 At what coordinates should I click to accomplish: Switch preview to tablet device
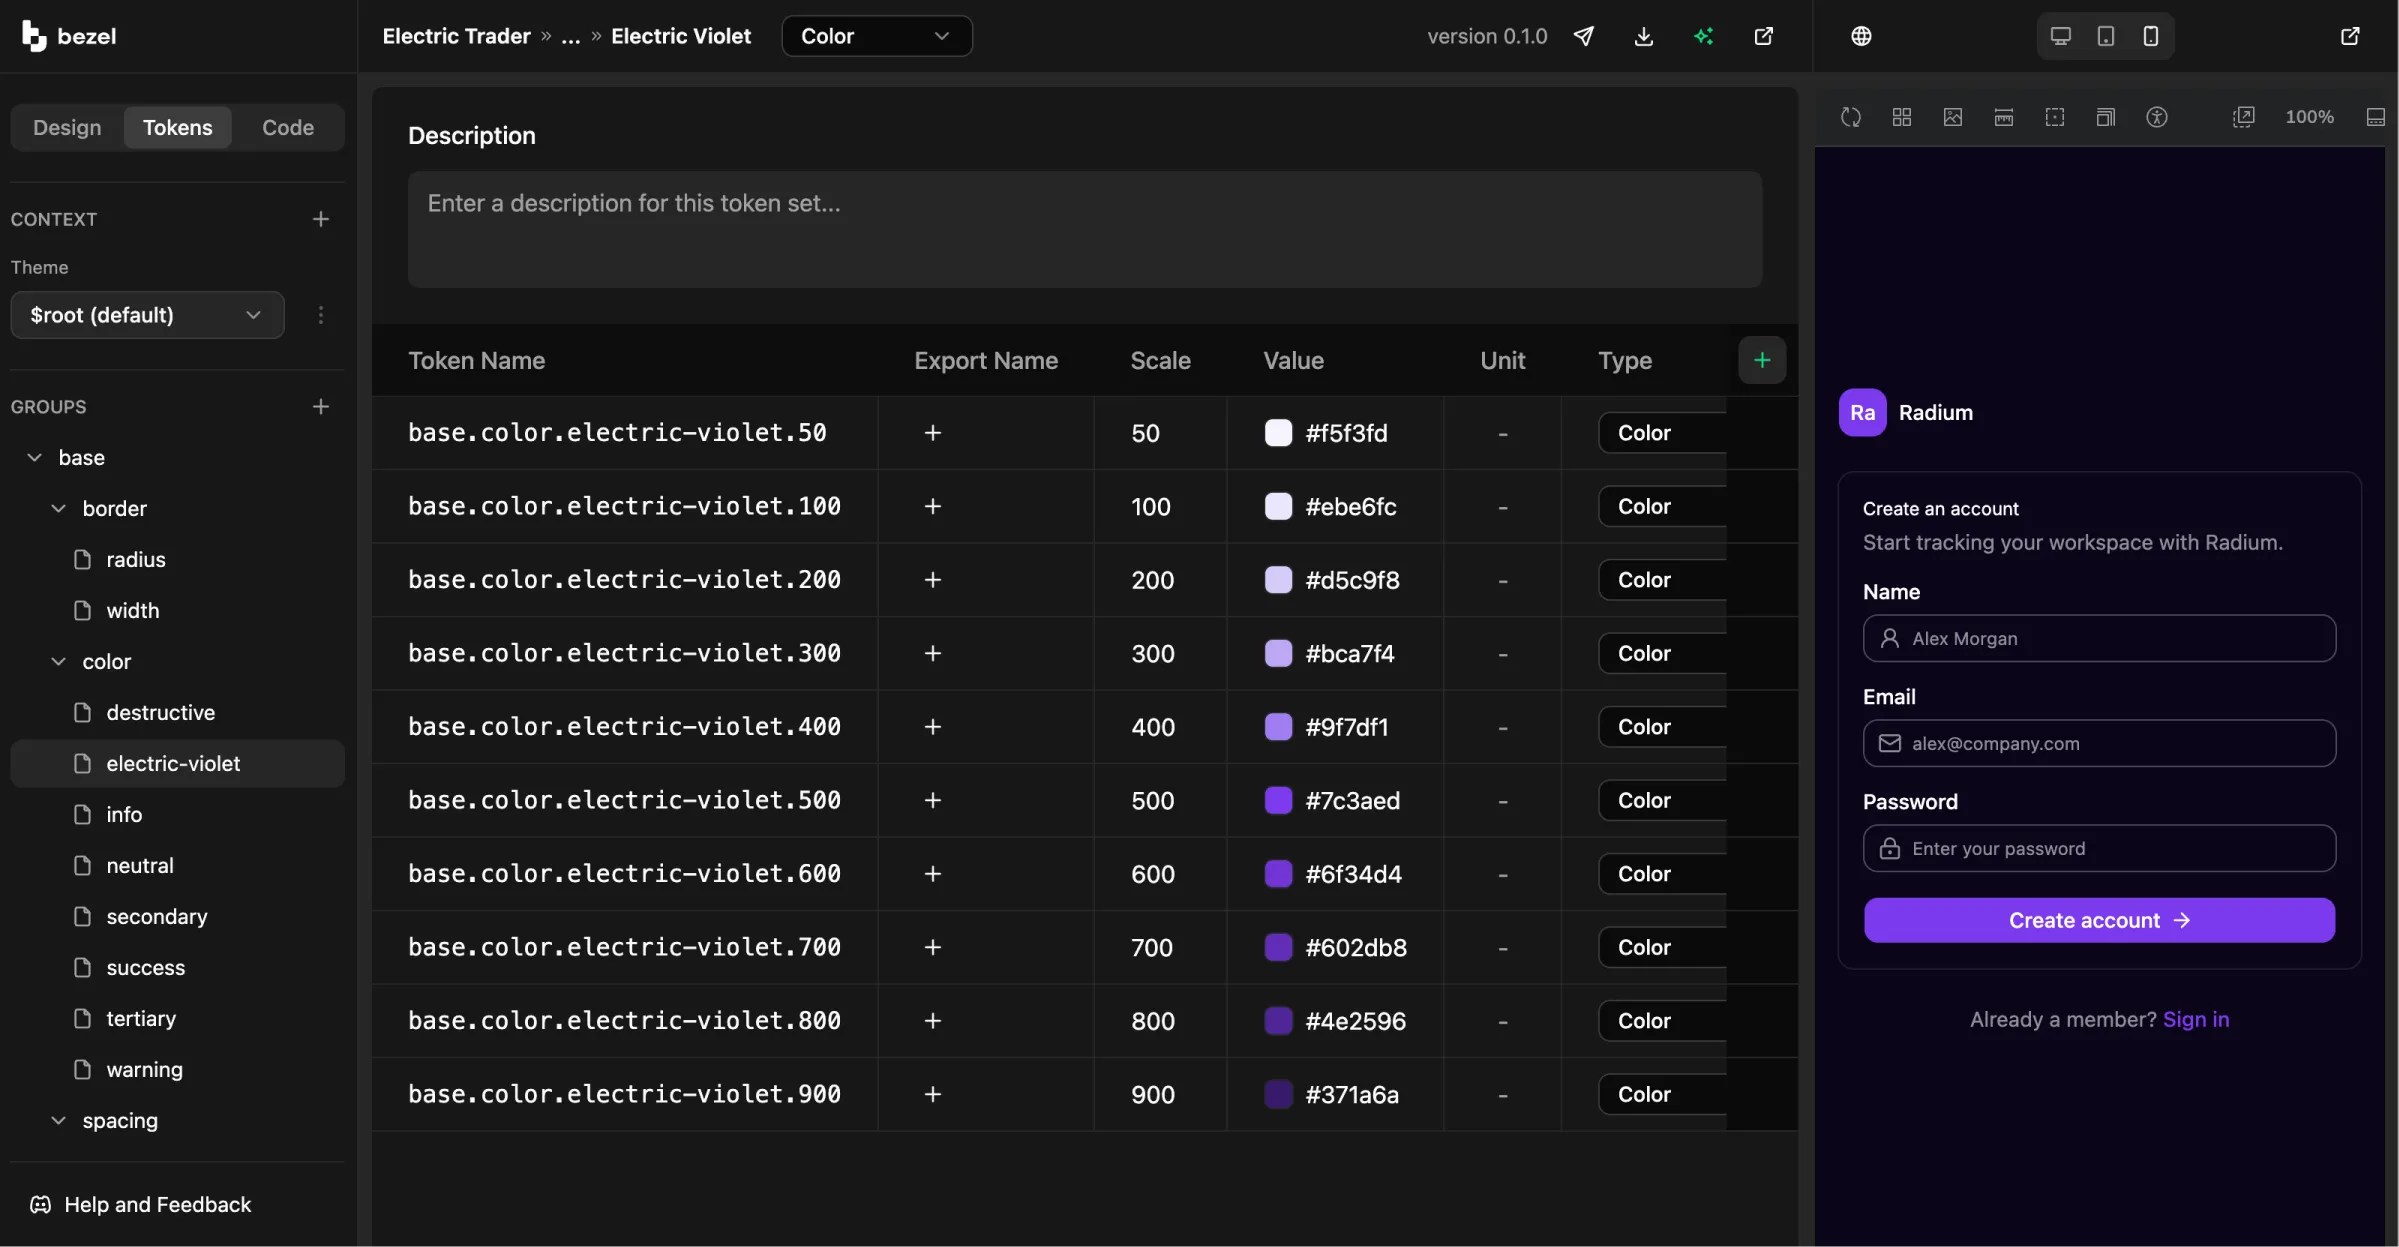coord(2105,36)
